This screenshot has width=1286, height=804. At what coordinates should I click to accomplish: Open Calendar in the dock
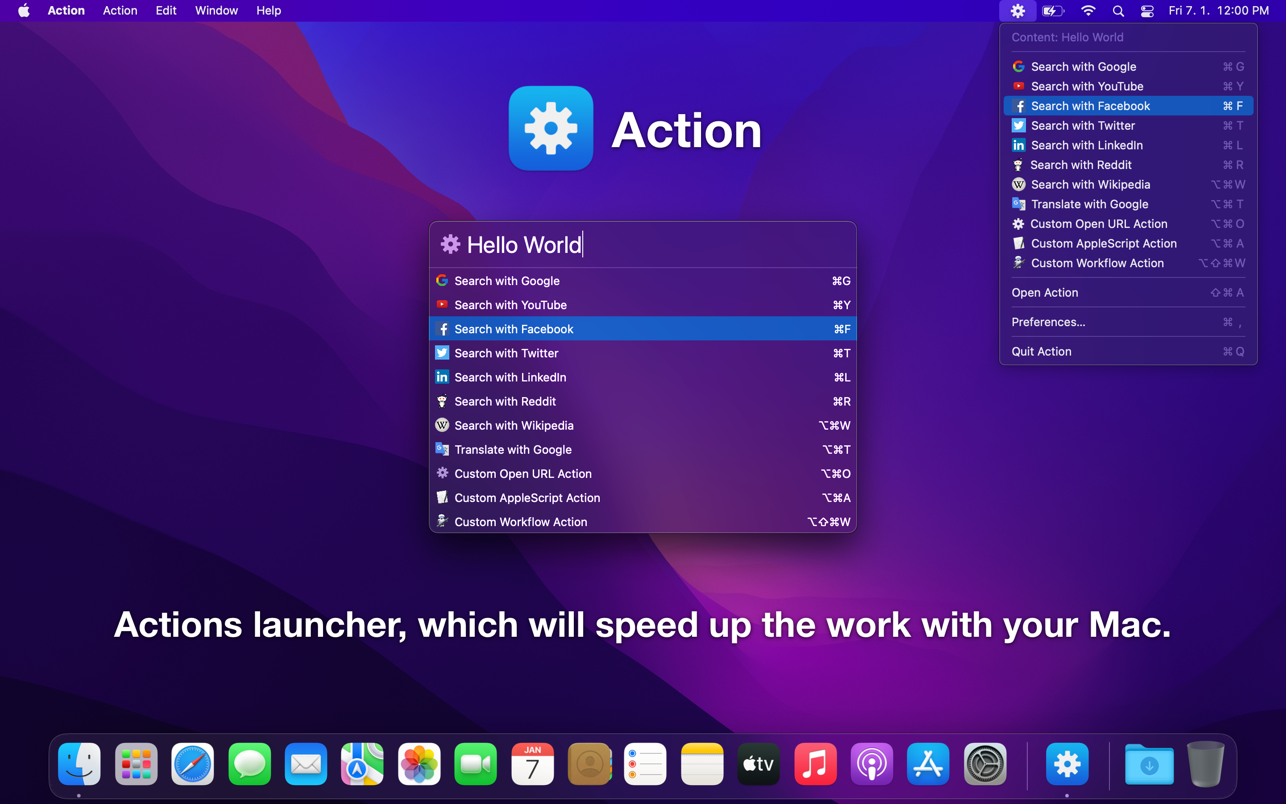point(532,765)
